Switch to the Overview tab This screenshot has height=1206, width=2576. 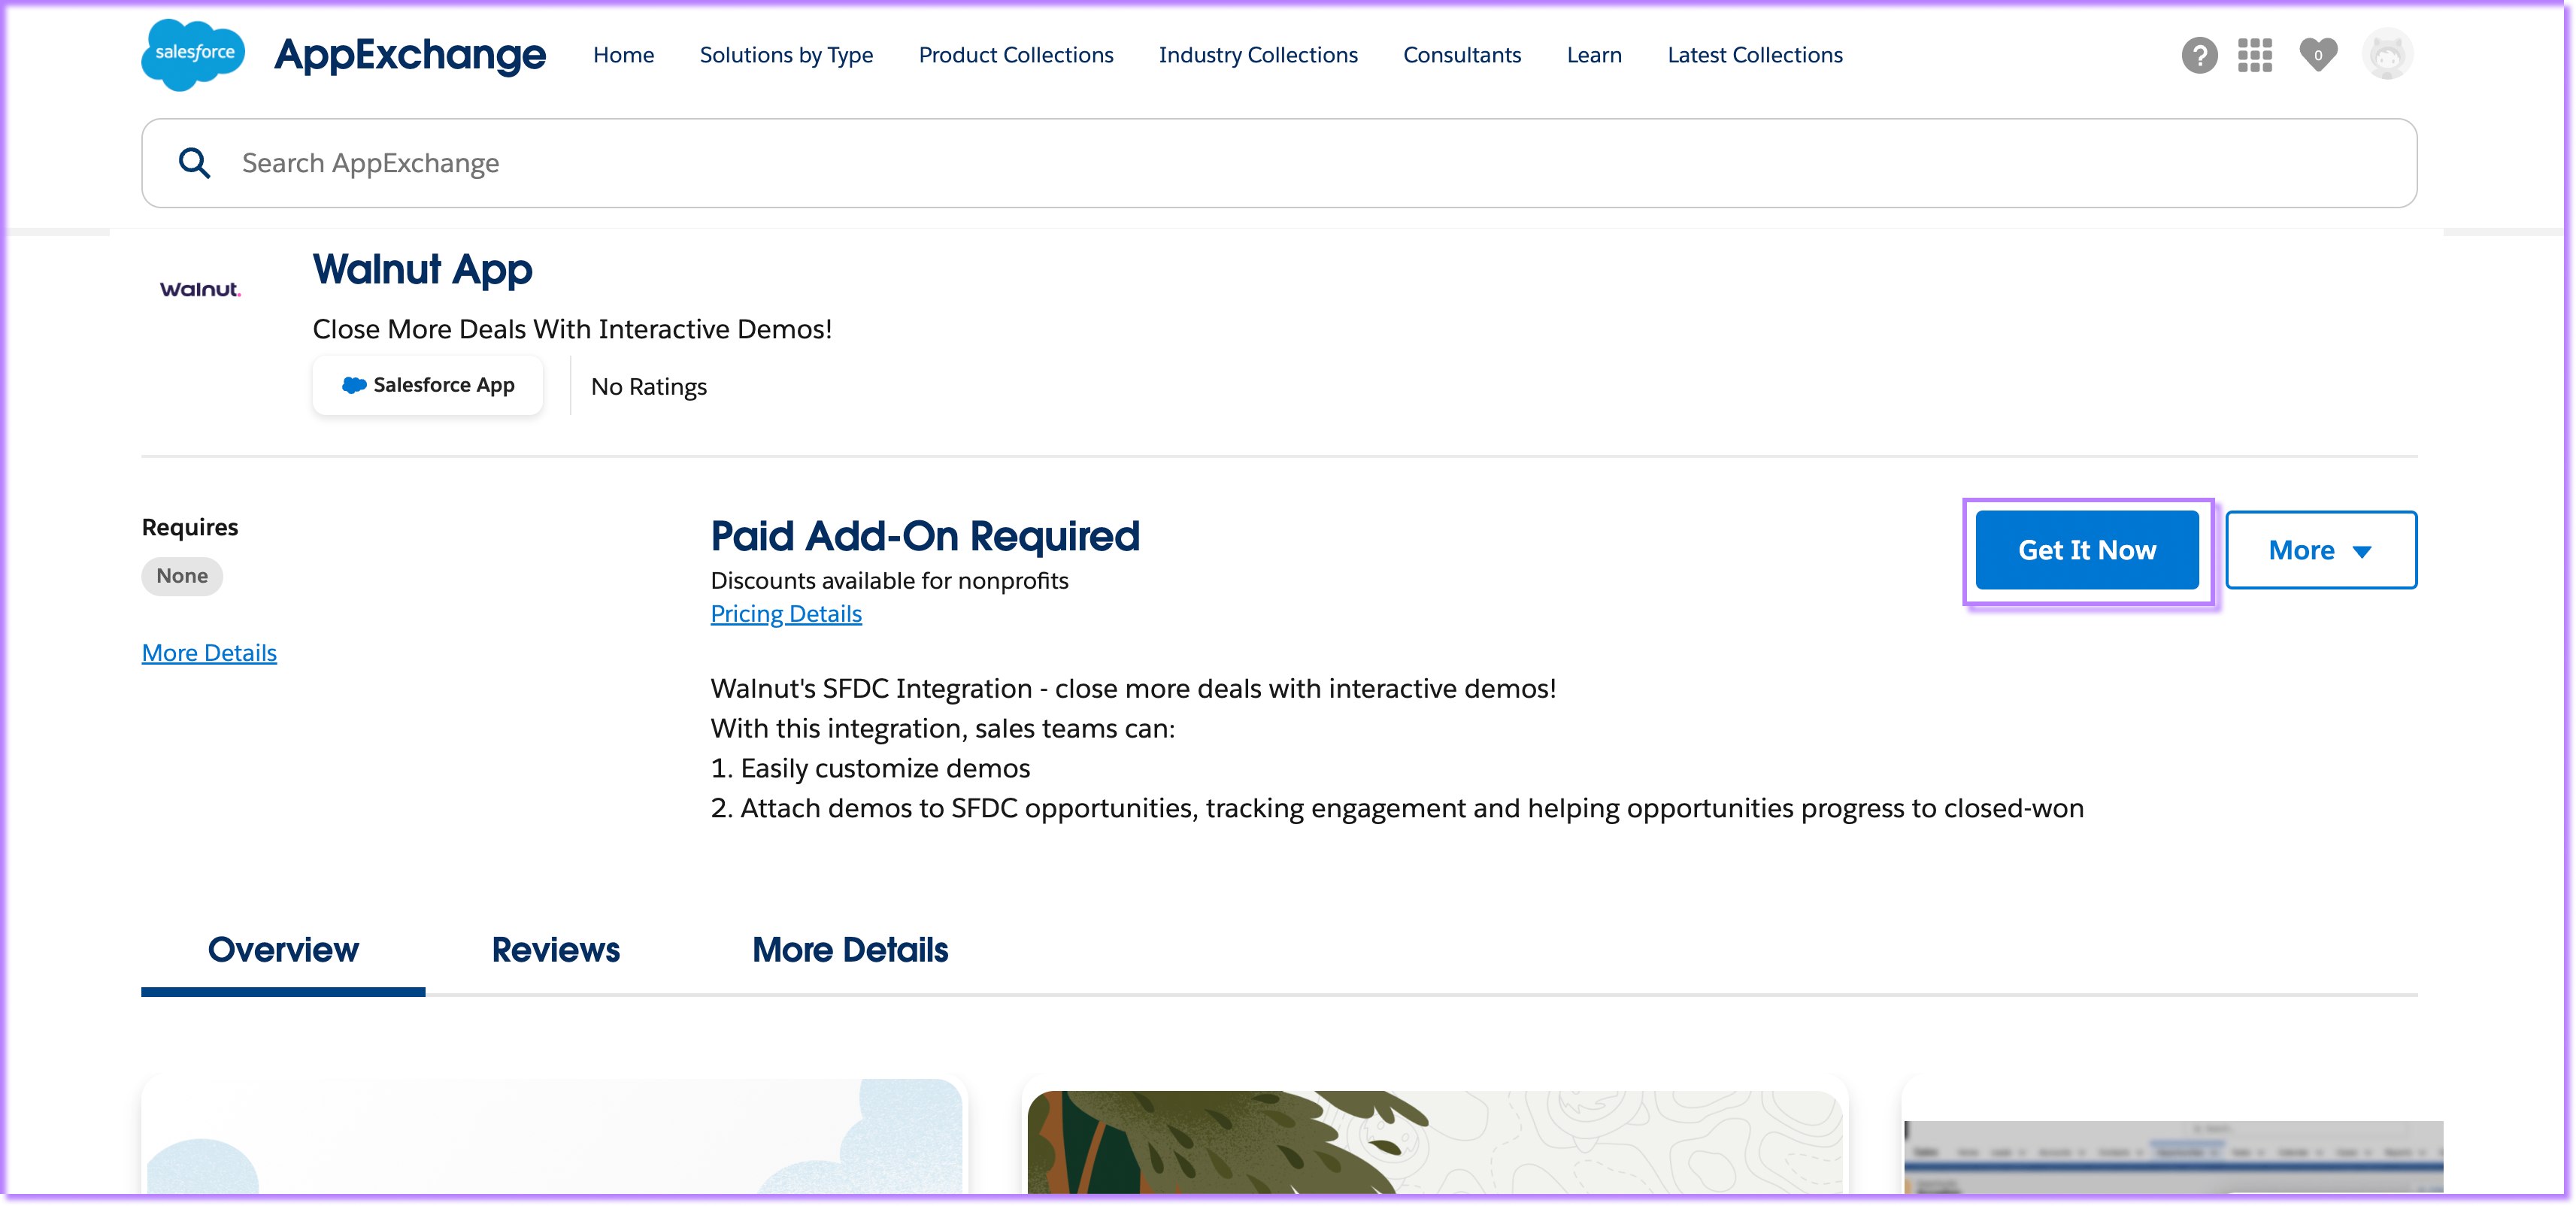click(283, 950)
